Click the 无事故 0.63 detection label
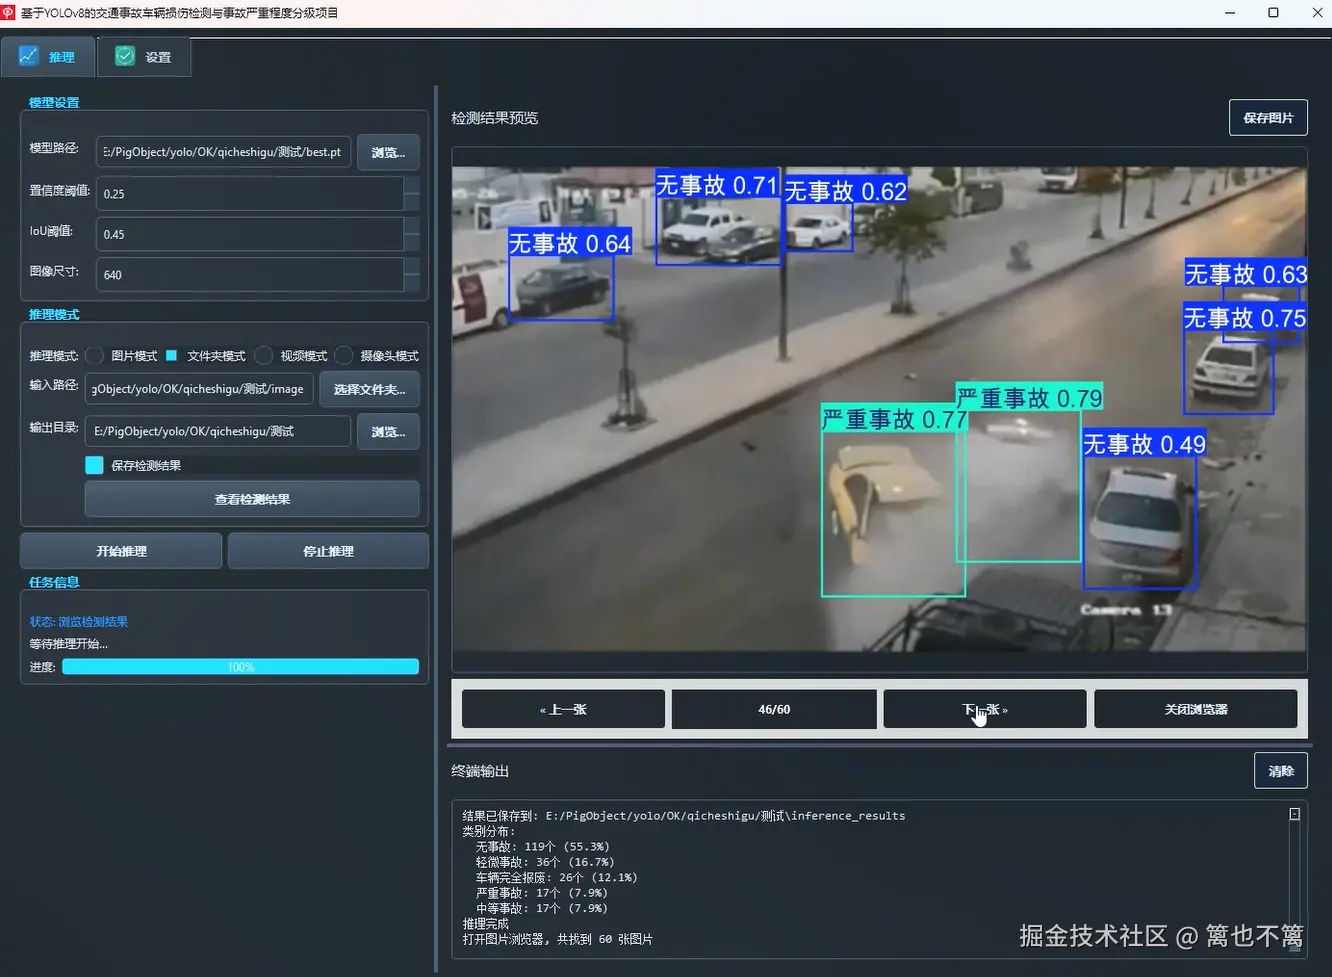The image size is (1332, 977). click(x=1246, y=274)
